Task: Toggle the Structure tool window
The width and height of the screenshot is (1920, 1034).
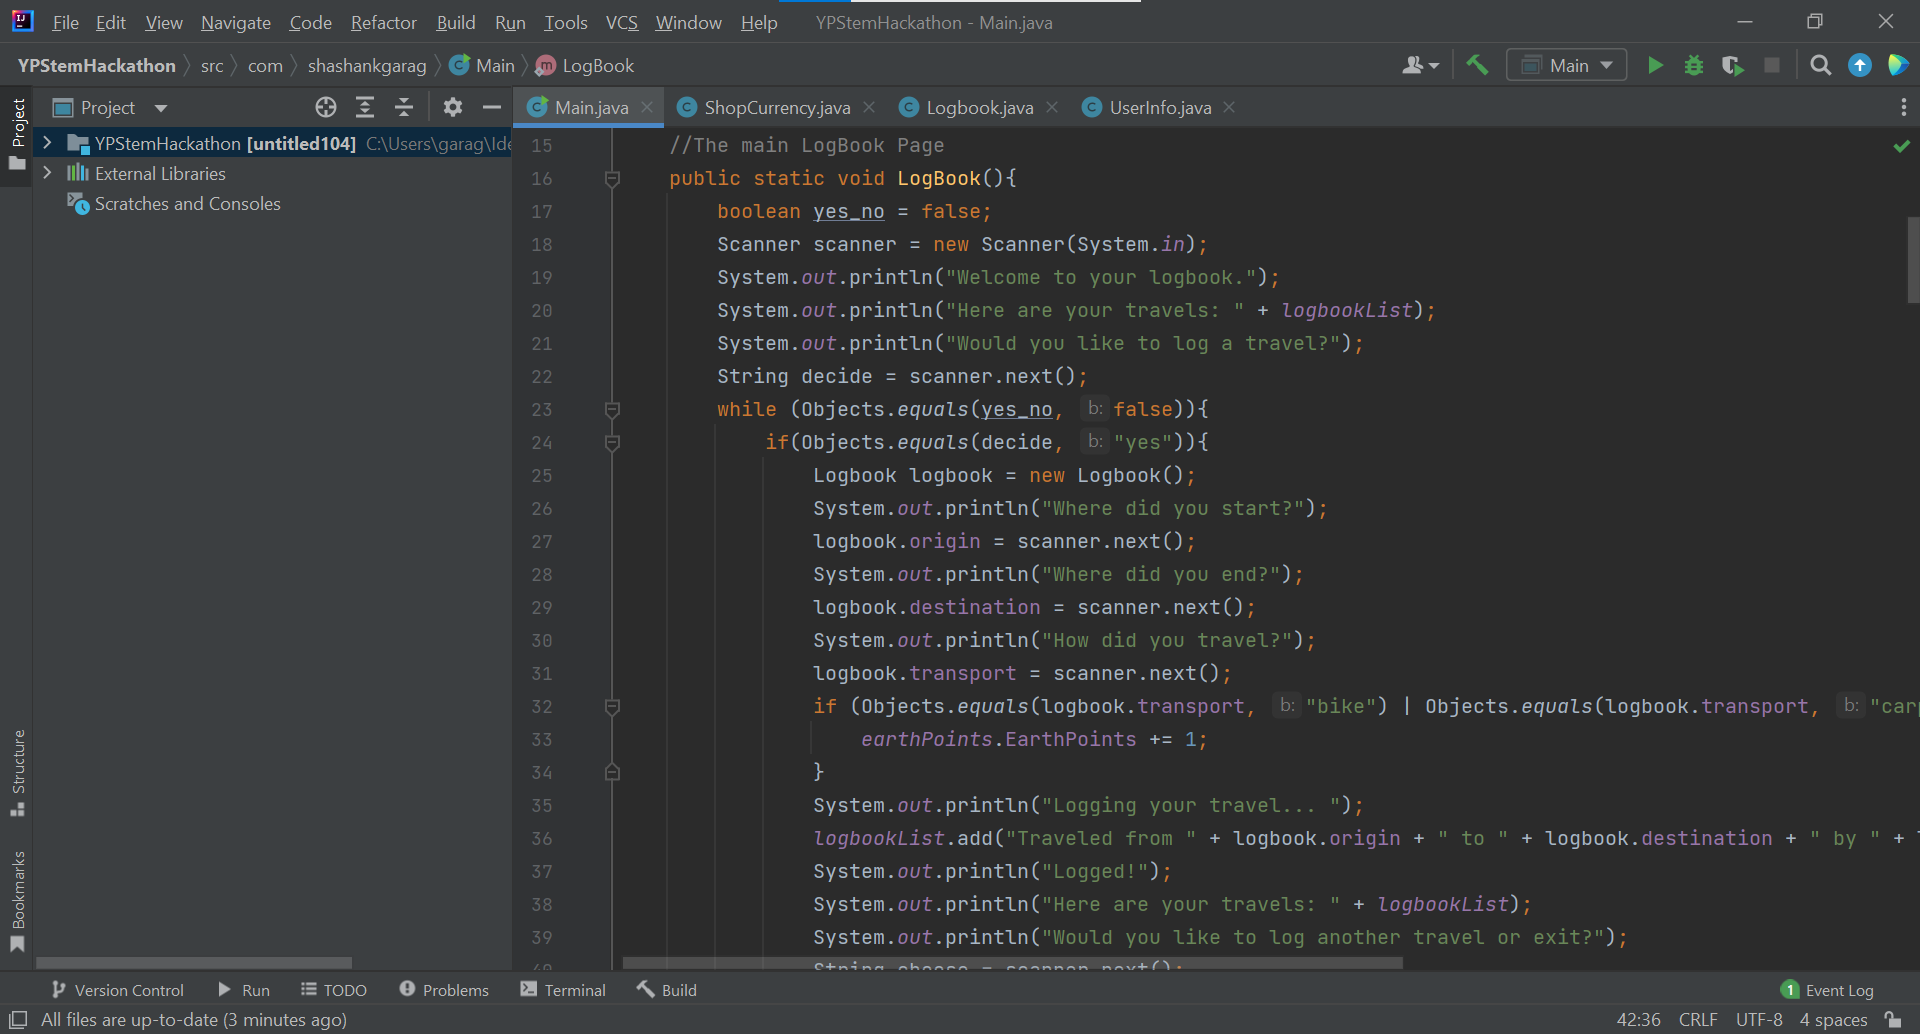Action: 17,772
